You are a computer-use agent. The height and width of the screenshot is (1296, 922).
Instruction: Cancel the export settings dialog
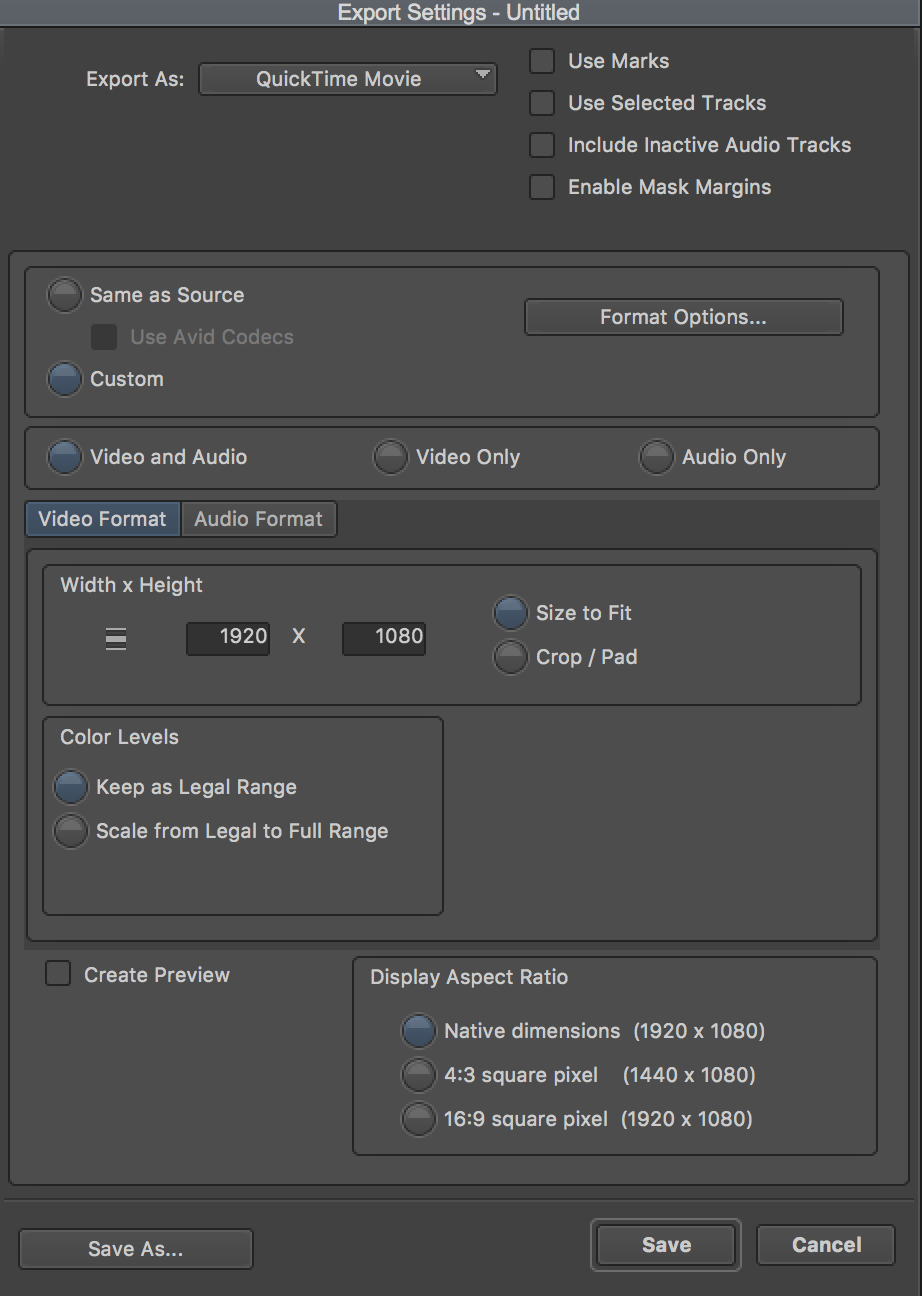pos(826,1245)
